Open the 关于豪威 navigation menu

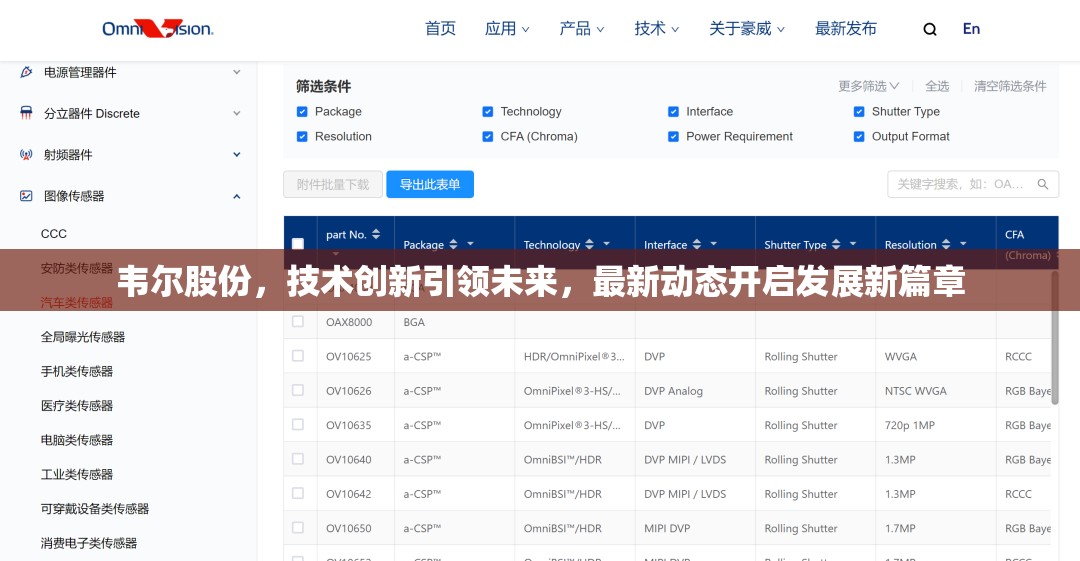pyautogui.click(x=747, y=28)
